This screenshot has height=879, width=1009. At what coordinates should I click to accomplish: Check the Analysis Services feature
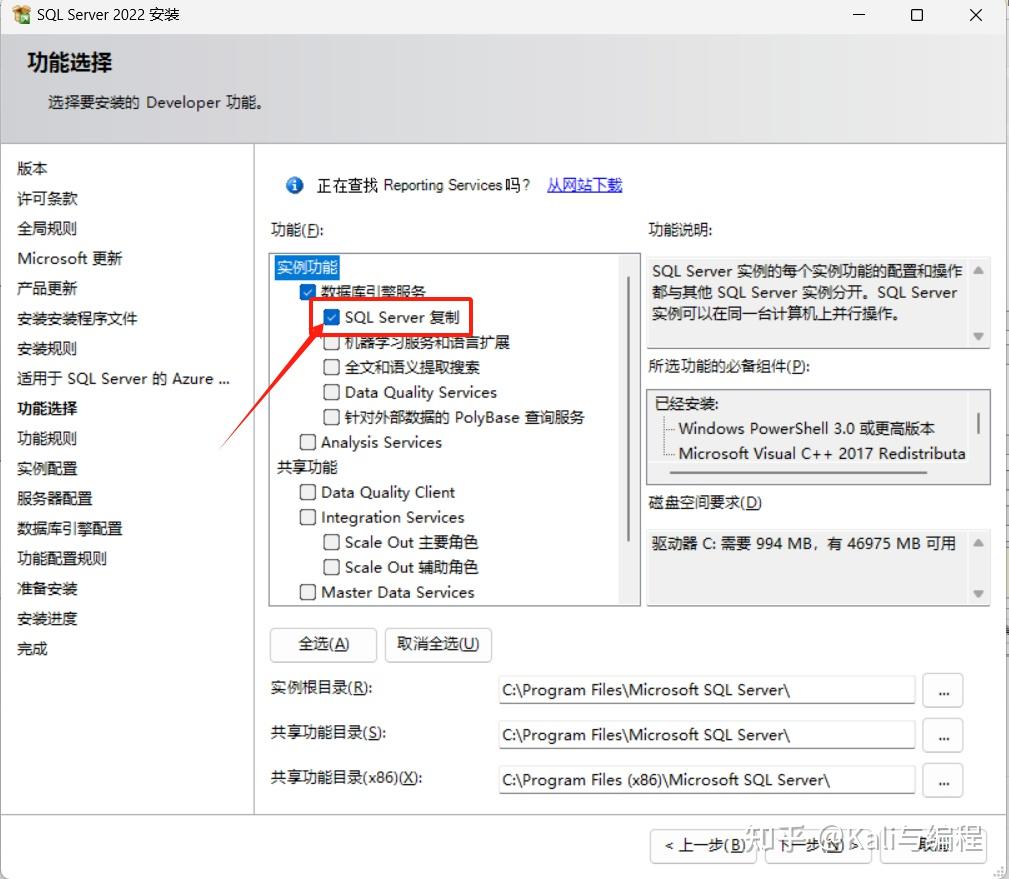(x=307, y=442)
